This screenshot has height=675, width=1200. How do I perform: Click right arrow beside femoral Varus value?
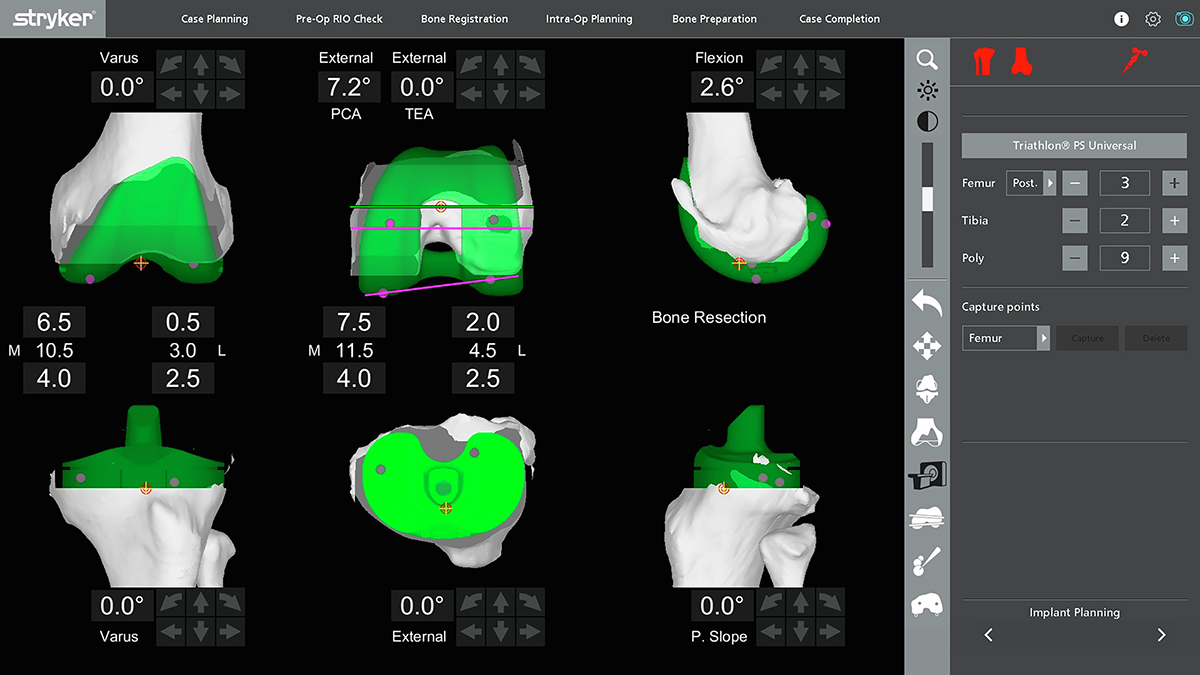click(231, 95)
